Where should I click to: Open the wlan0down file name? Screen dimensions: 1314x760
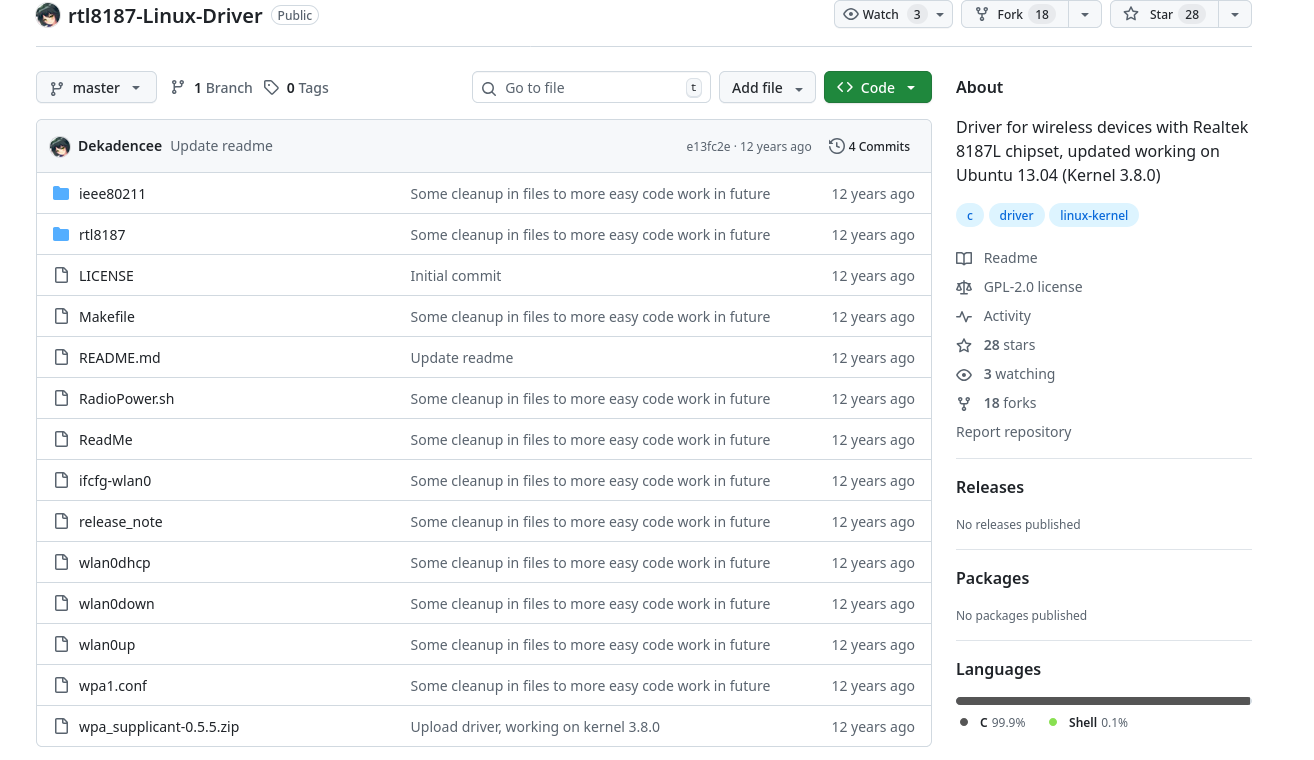point(117,604)
